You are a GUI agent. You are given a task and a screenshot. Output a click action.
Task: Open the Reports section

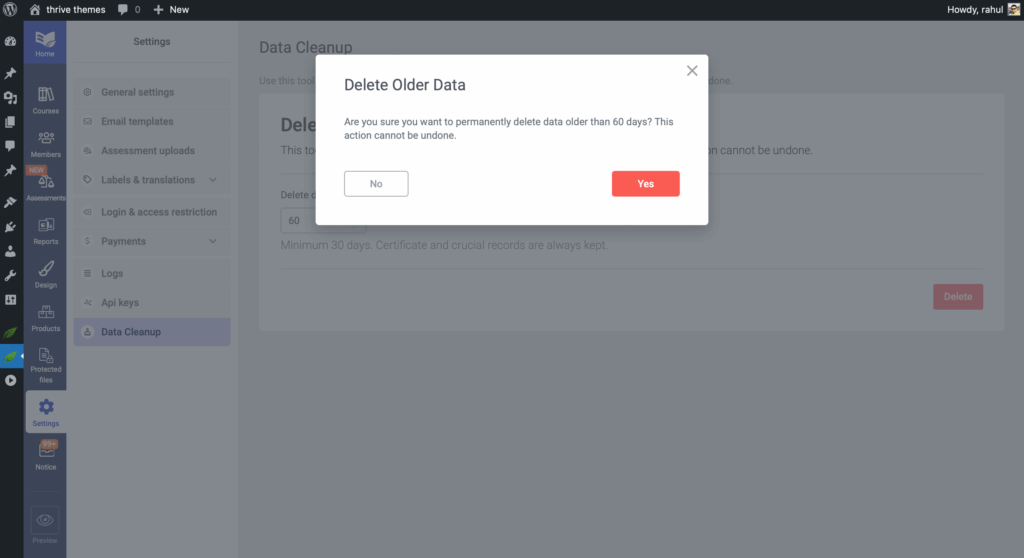(x=46, y=230)
